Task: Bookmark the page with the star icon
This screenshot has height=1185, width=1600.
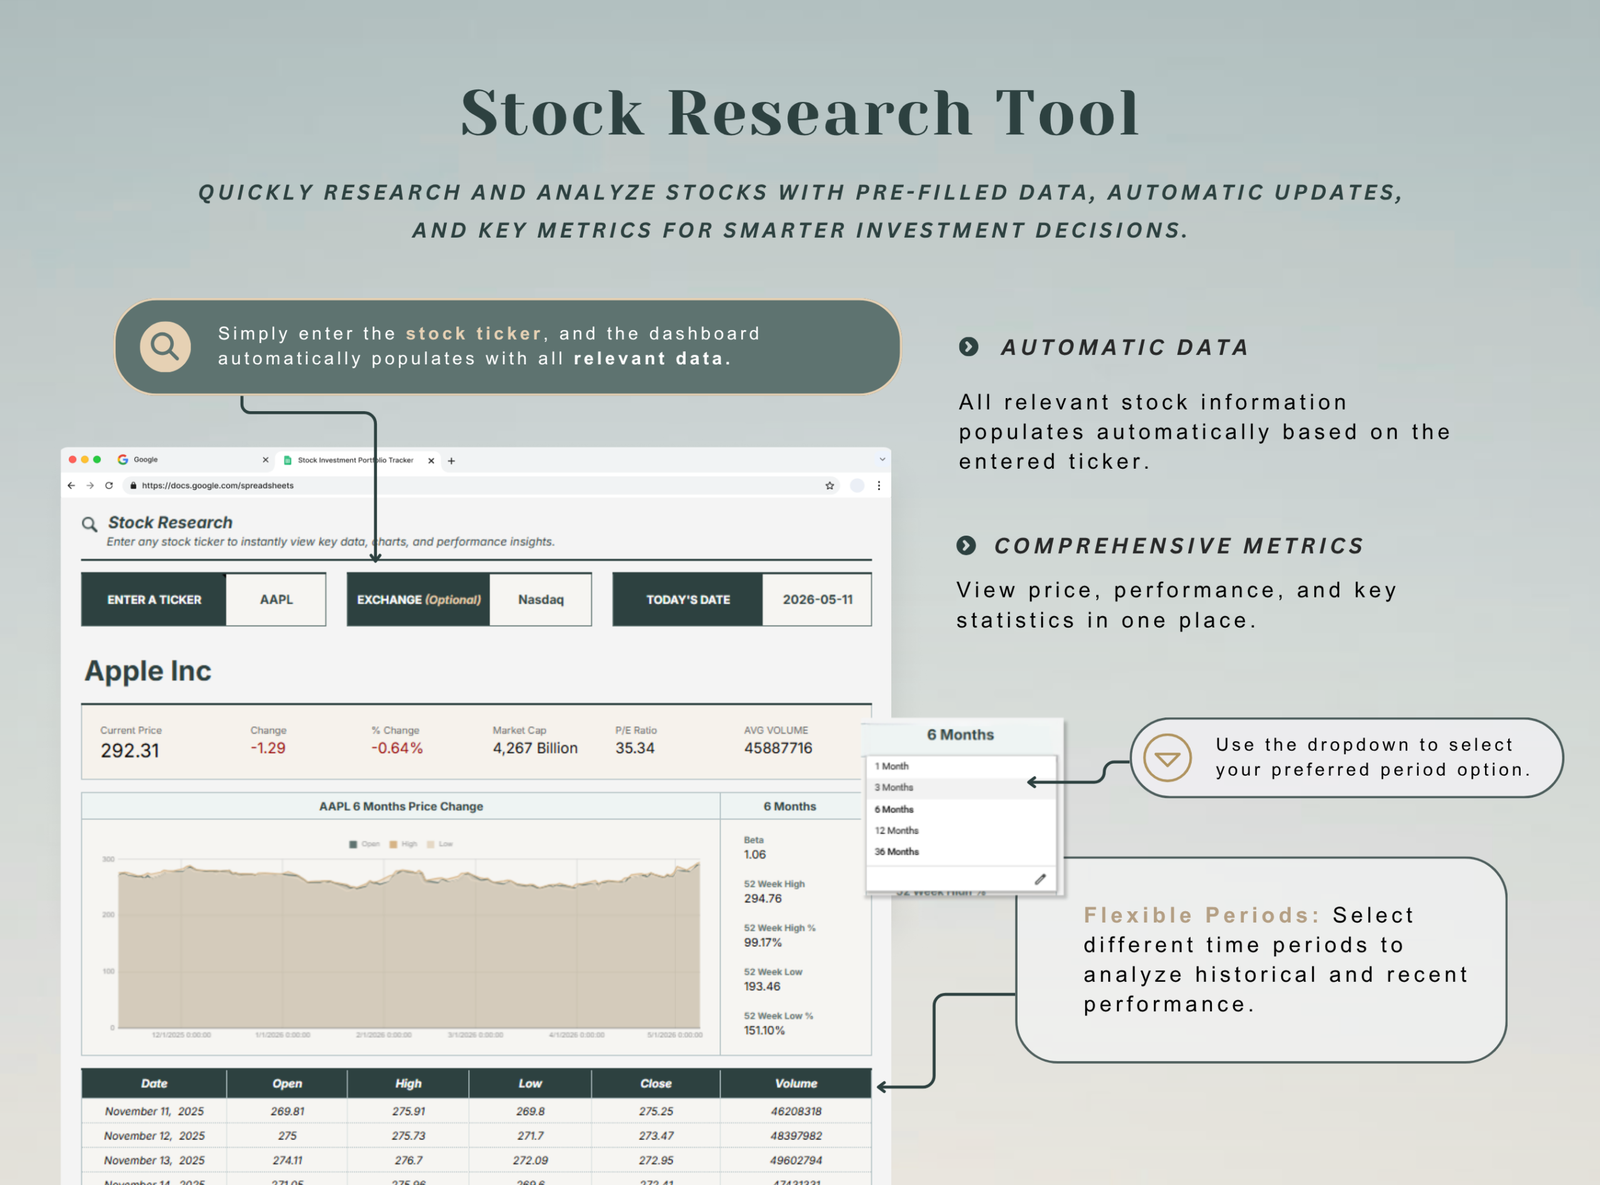Action: tap(830, 486)
